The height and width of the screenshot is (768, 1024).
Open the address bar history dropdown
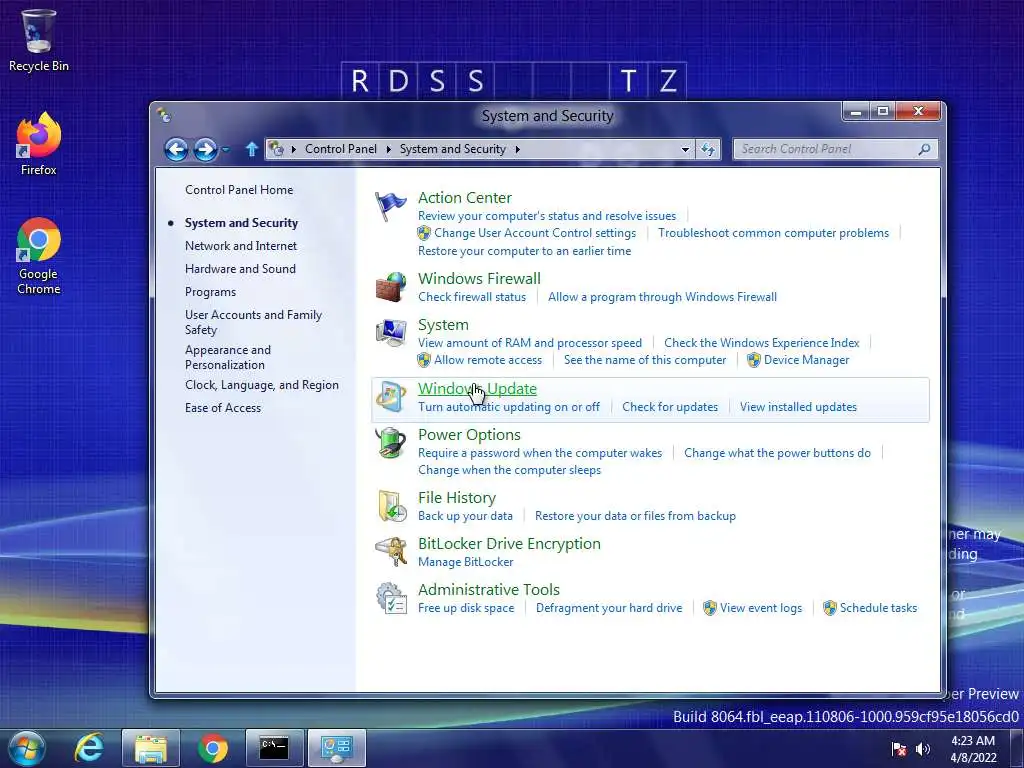(x=685, y=149)
